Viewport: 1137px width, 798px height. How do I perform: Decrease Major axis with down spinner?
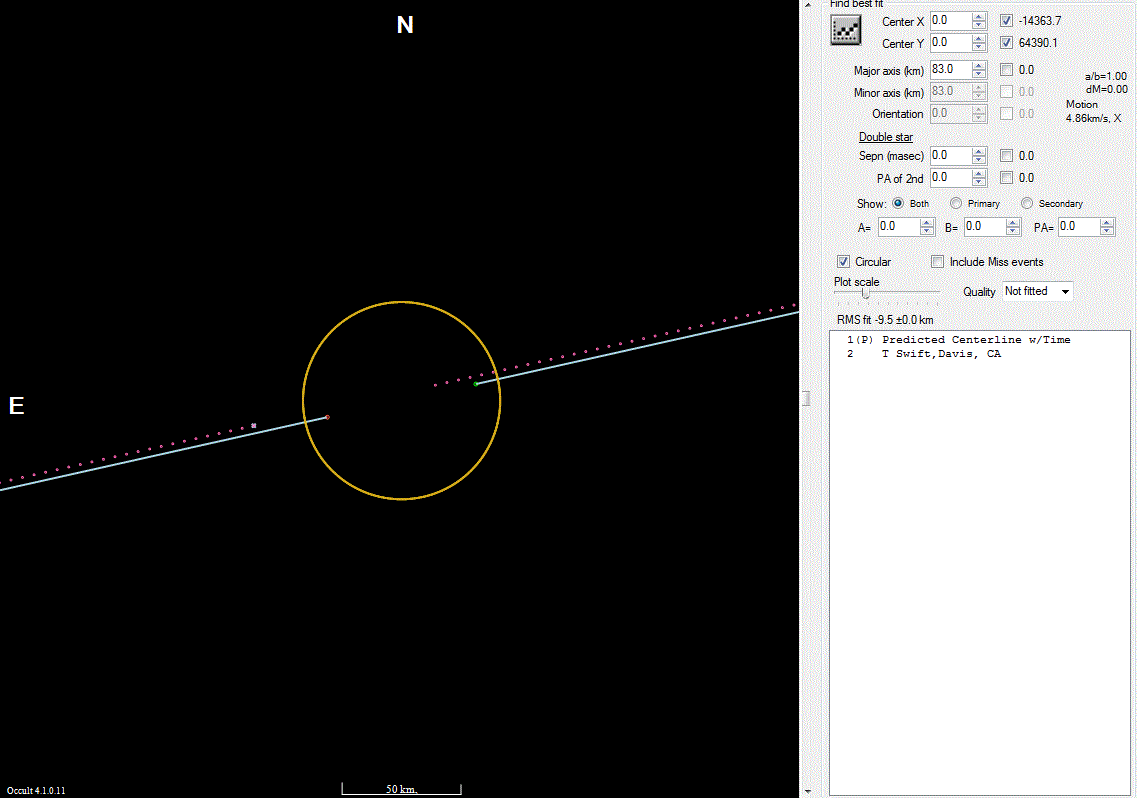(979, 74)
